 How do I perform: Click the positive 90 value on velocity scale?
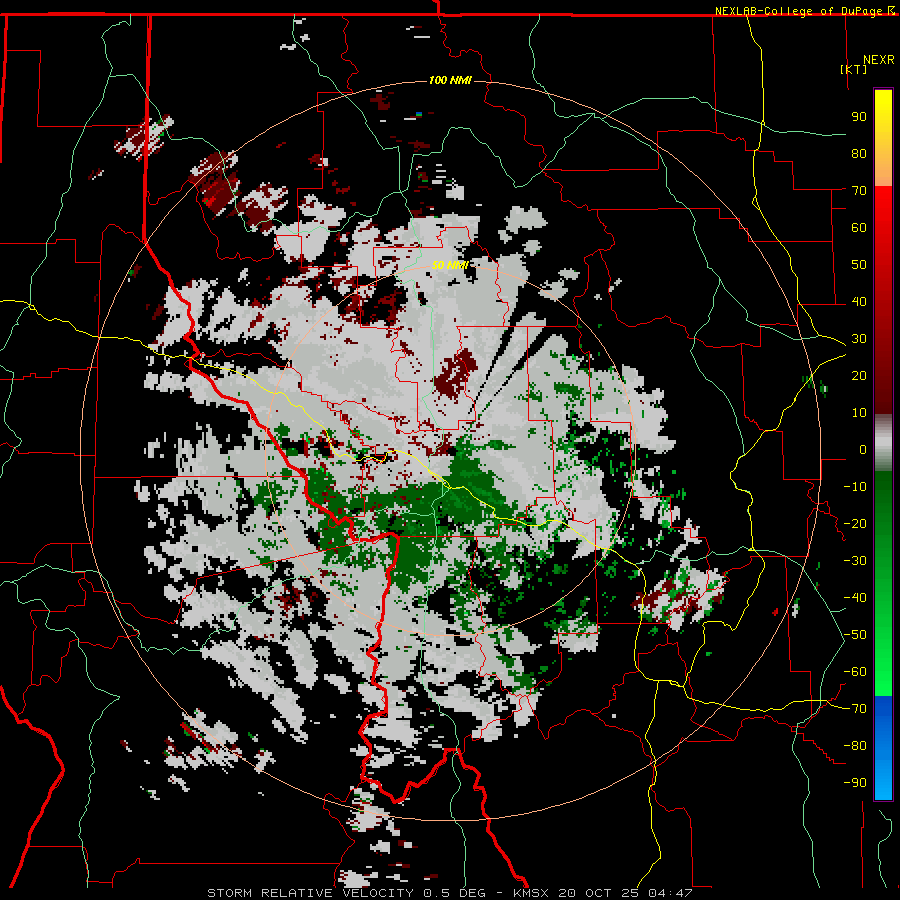click(859, 117)
